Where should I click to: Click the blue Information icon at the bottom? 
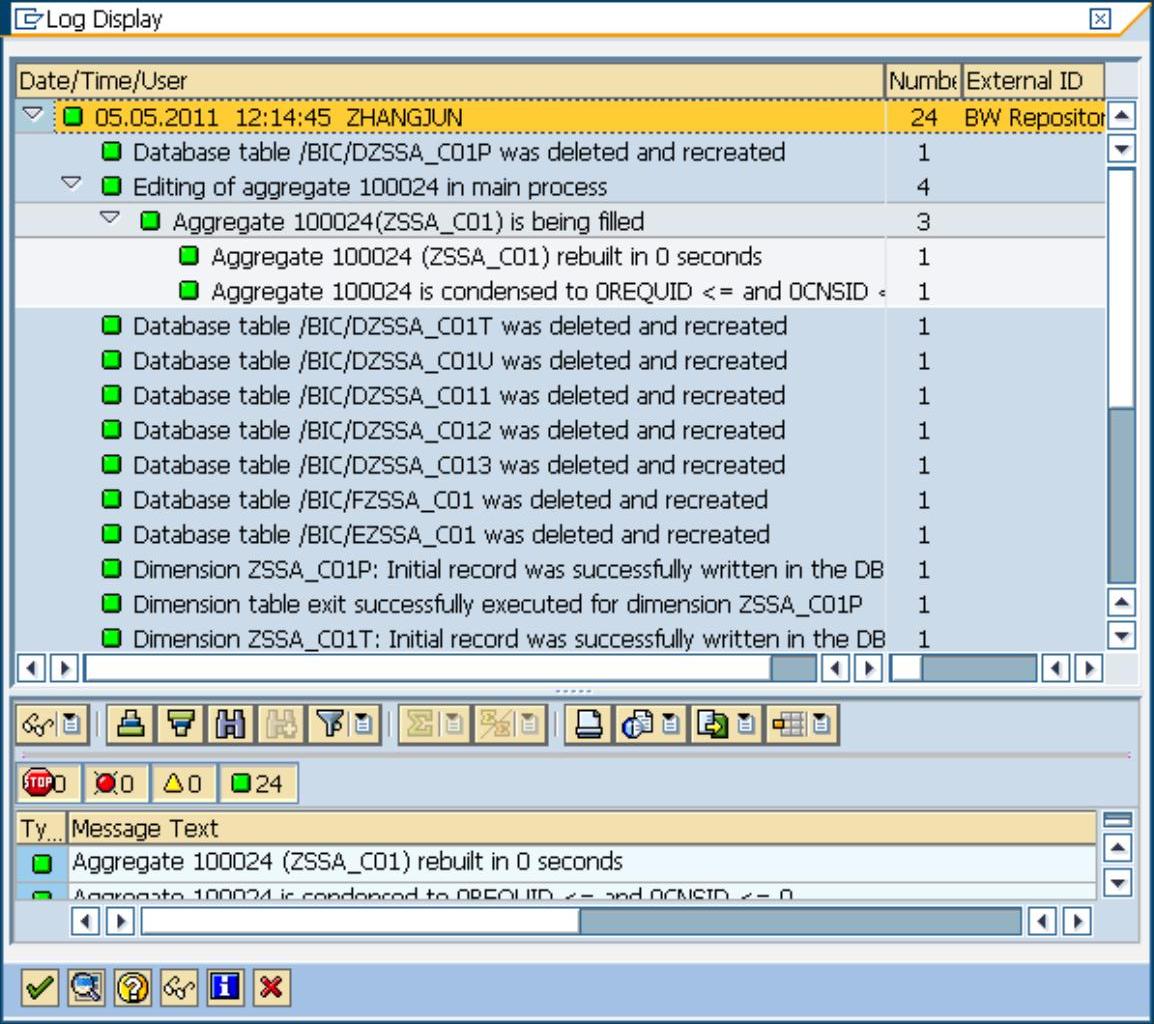click(x=224, y=988)
